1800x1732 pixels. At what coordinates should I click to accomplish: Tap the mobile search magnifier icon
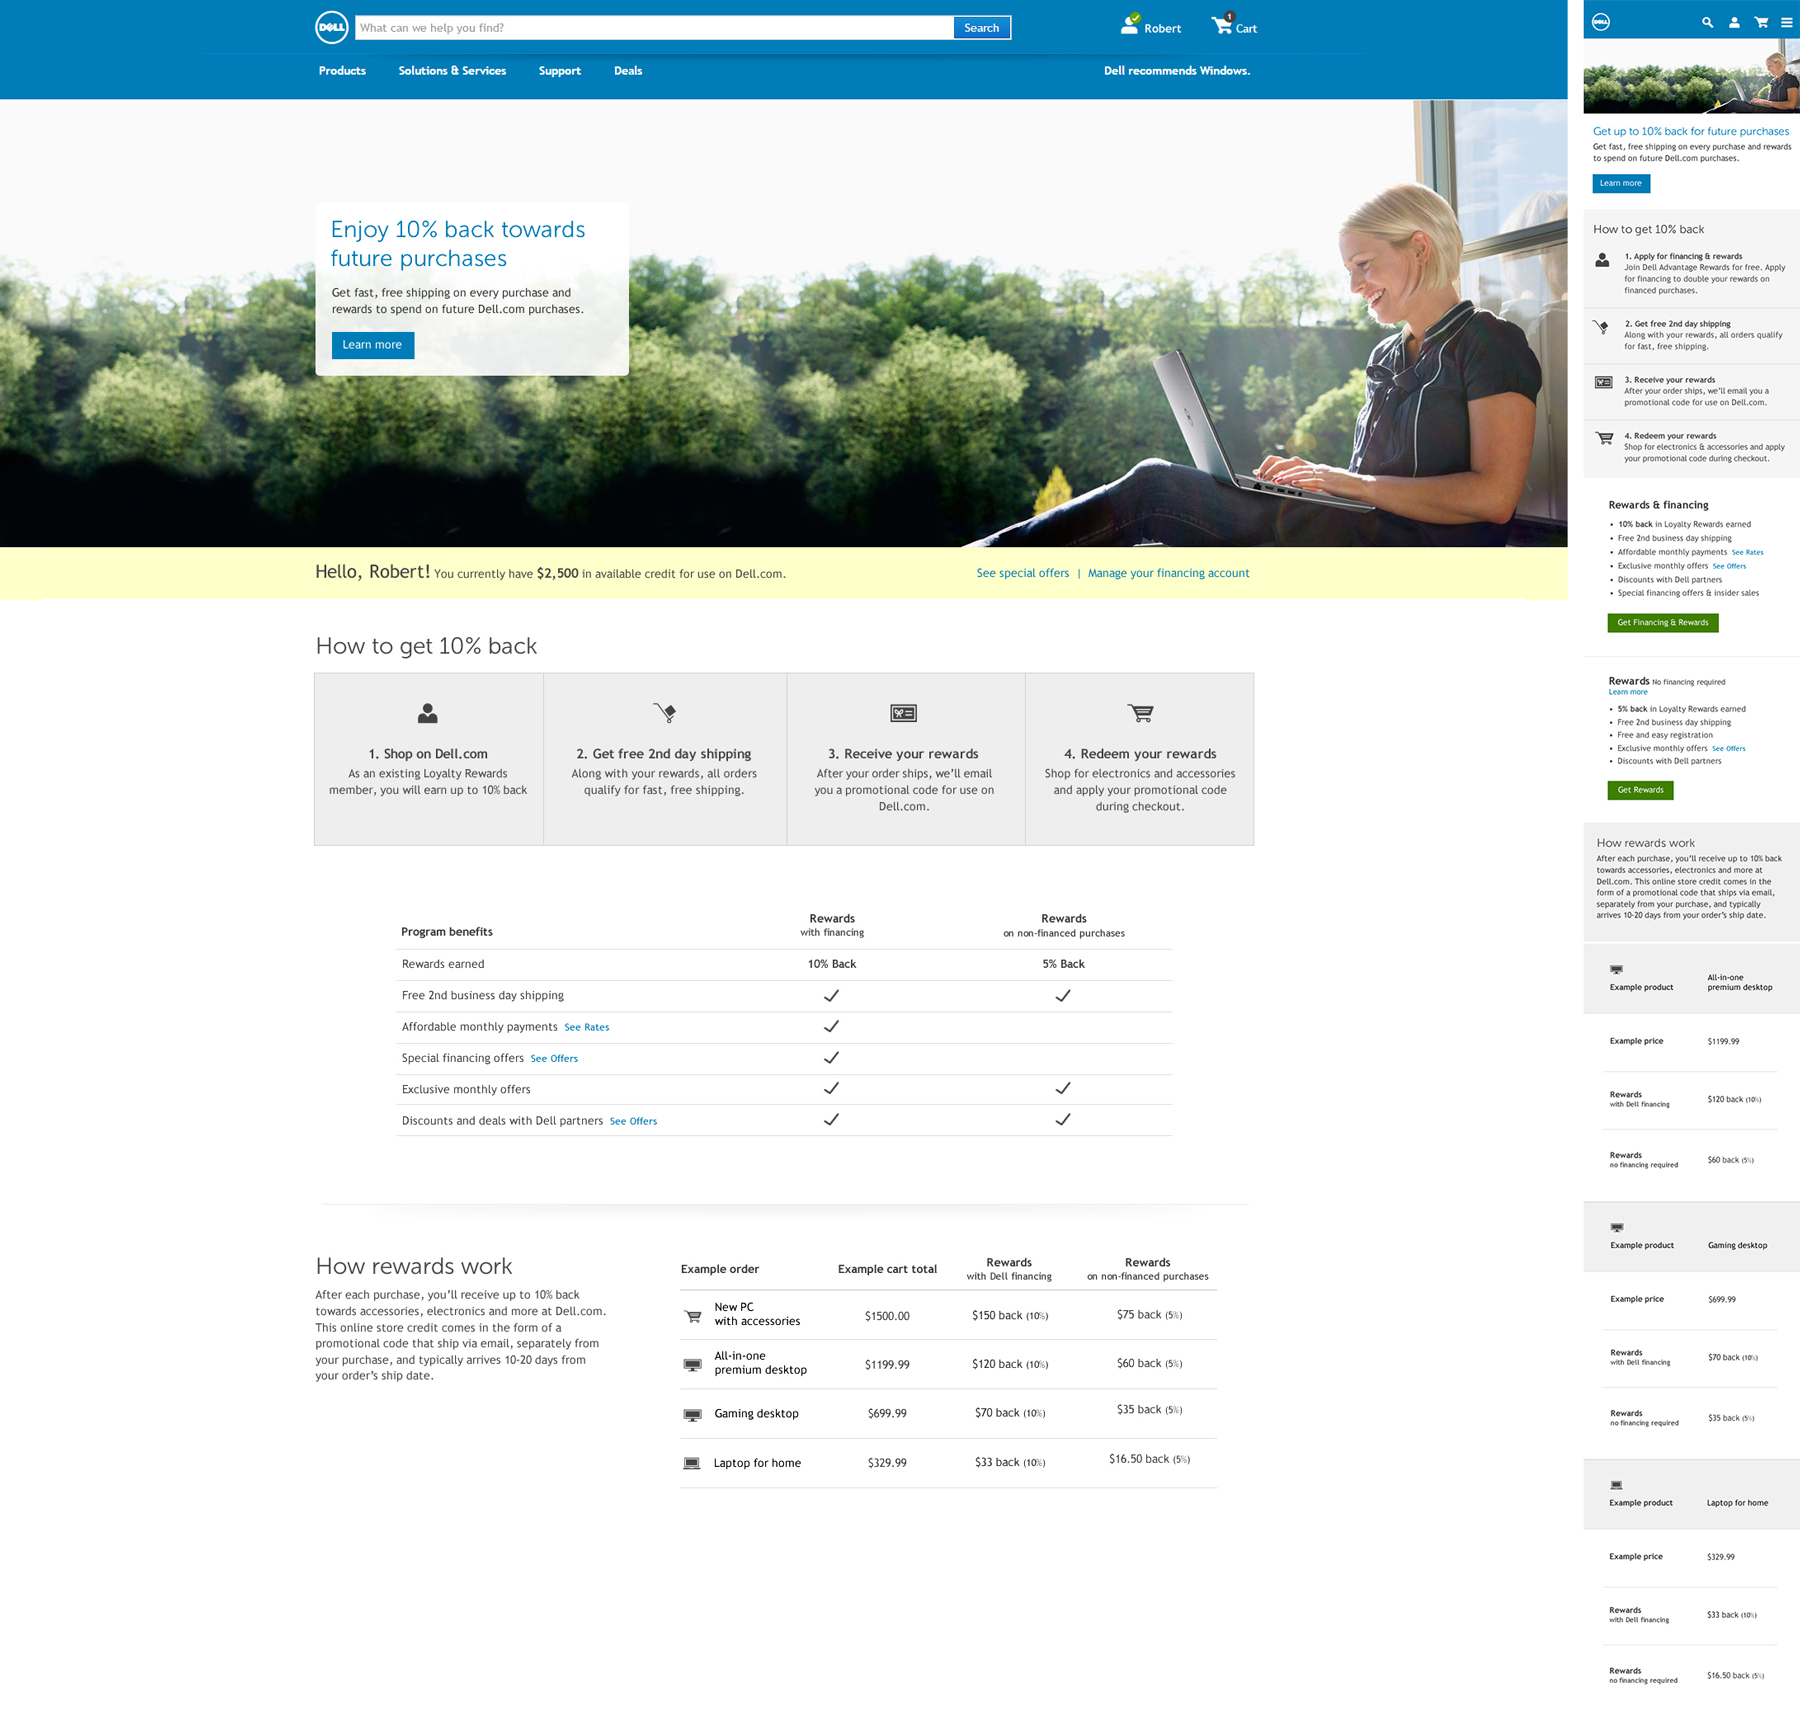coord(1707,22)
